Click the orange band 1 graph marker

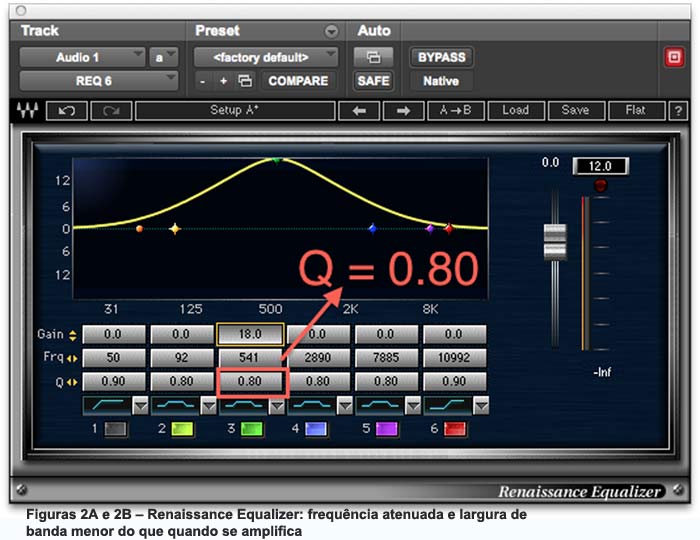(139, 228)
